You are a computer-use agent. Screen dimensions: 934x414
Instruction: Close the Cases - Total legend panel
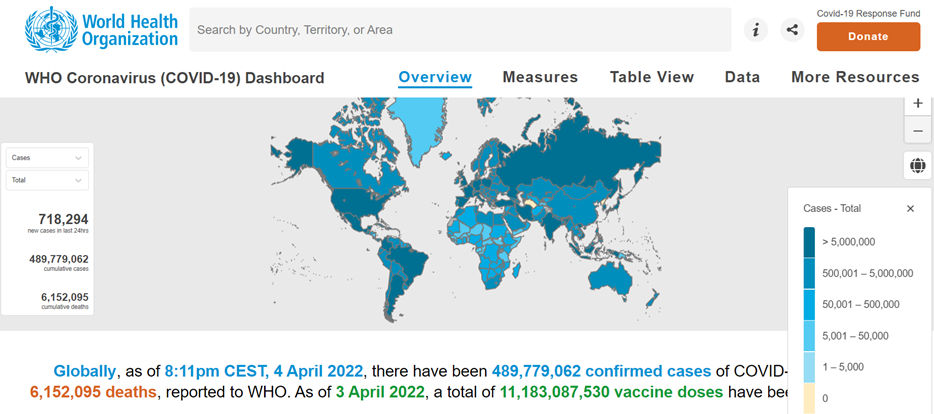click(910, 208)
